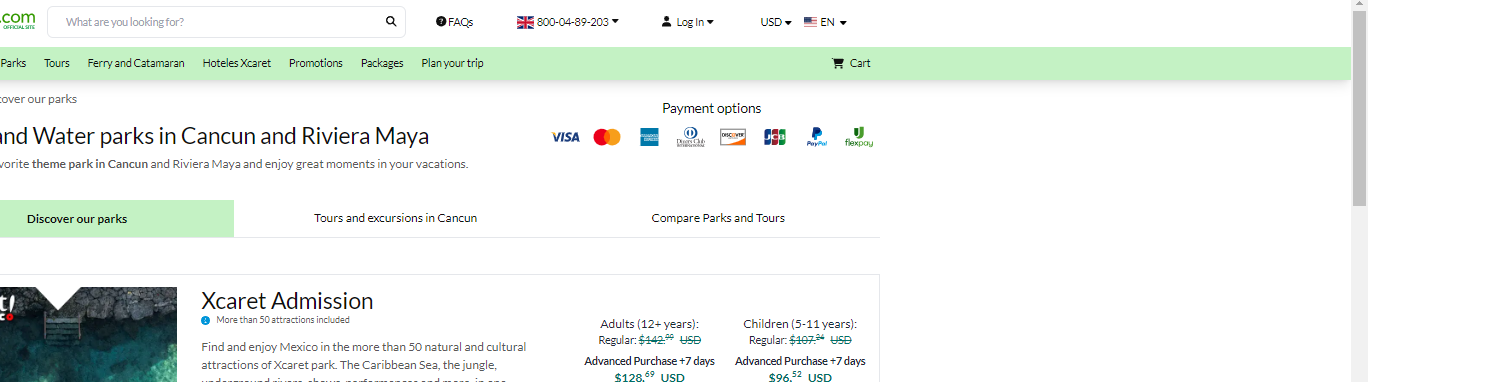Expand the EN language selector

826,22
